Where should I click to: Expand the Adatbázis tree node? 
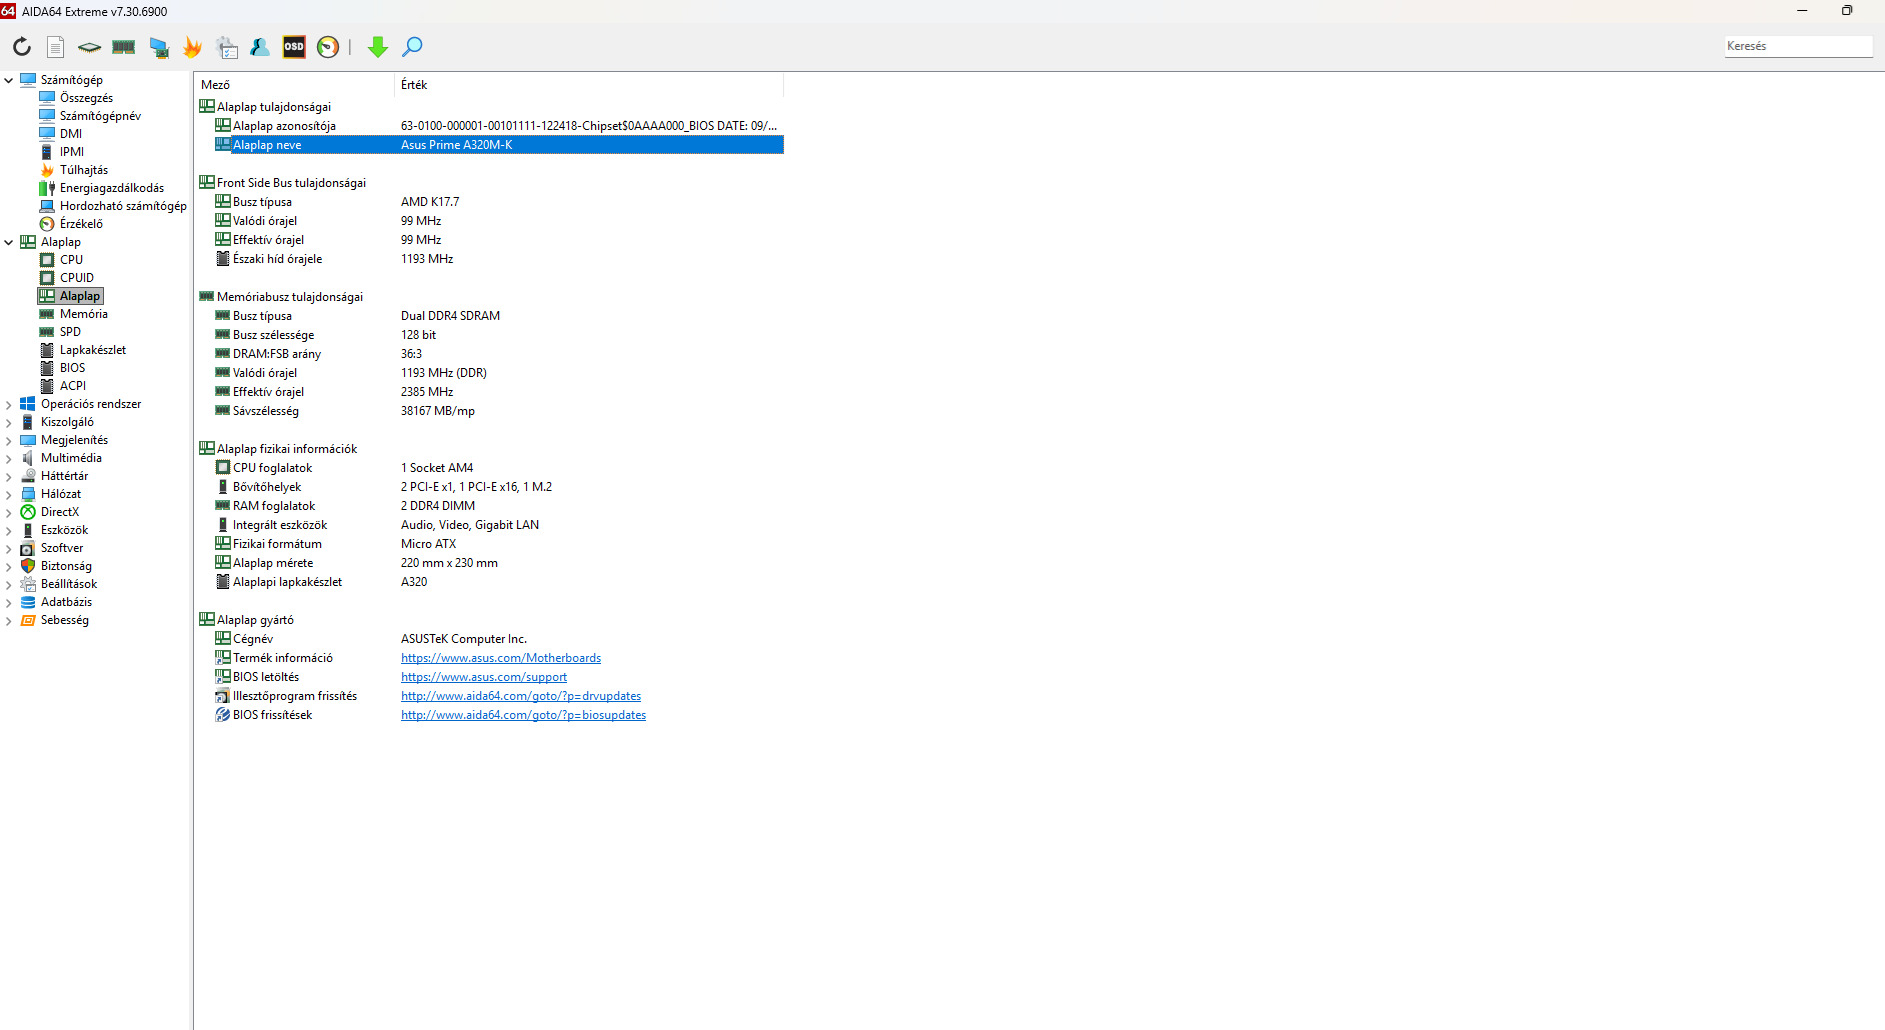click(9, 602)
